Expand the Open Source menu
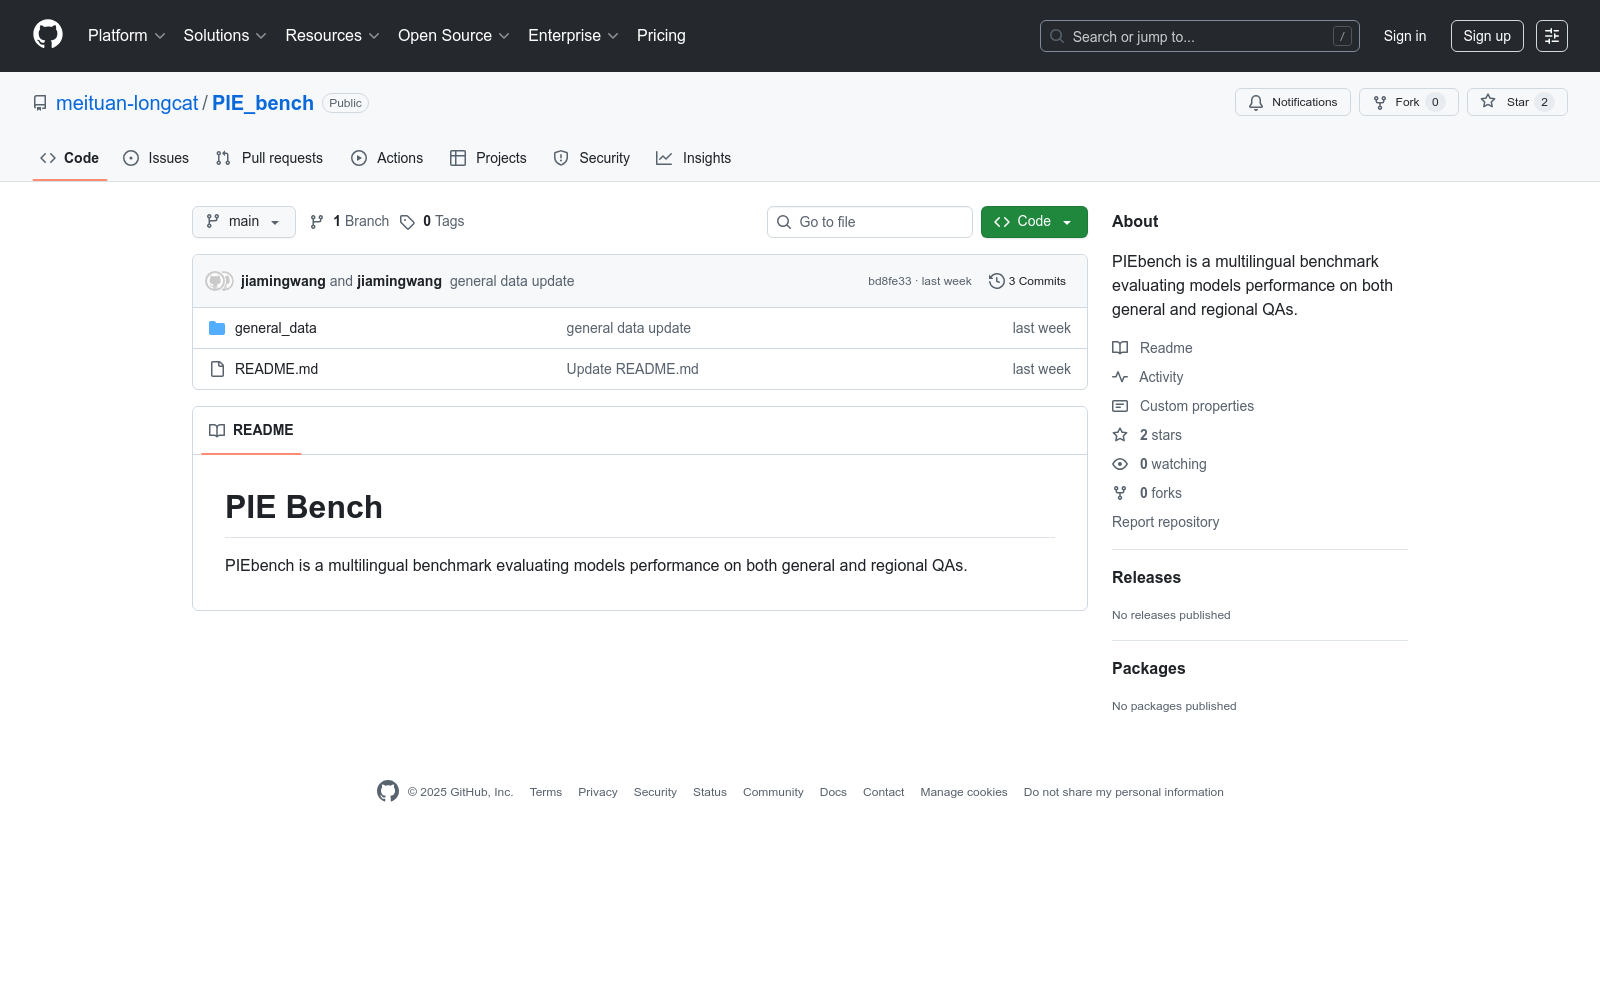Image resolution: width=1600 pixels, height=1000 pixels. pos(454,36)
